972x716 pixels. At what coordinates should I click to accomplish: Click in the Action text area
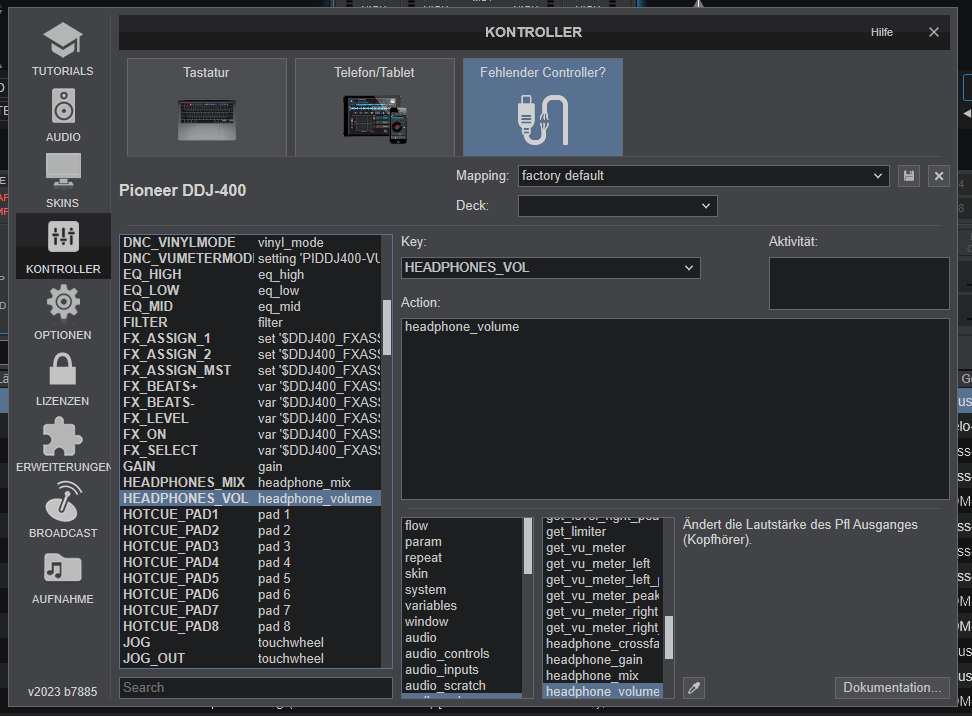tap(675, 409)
